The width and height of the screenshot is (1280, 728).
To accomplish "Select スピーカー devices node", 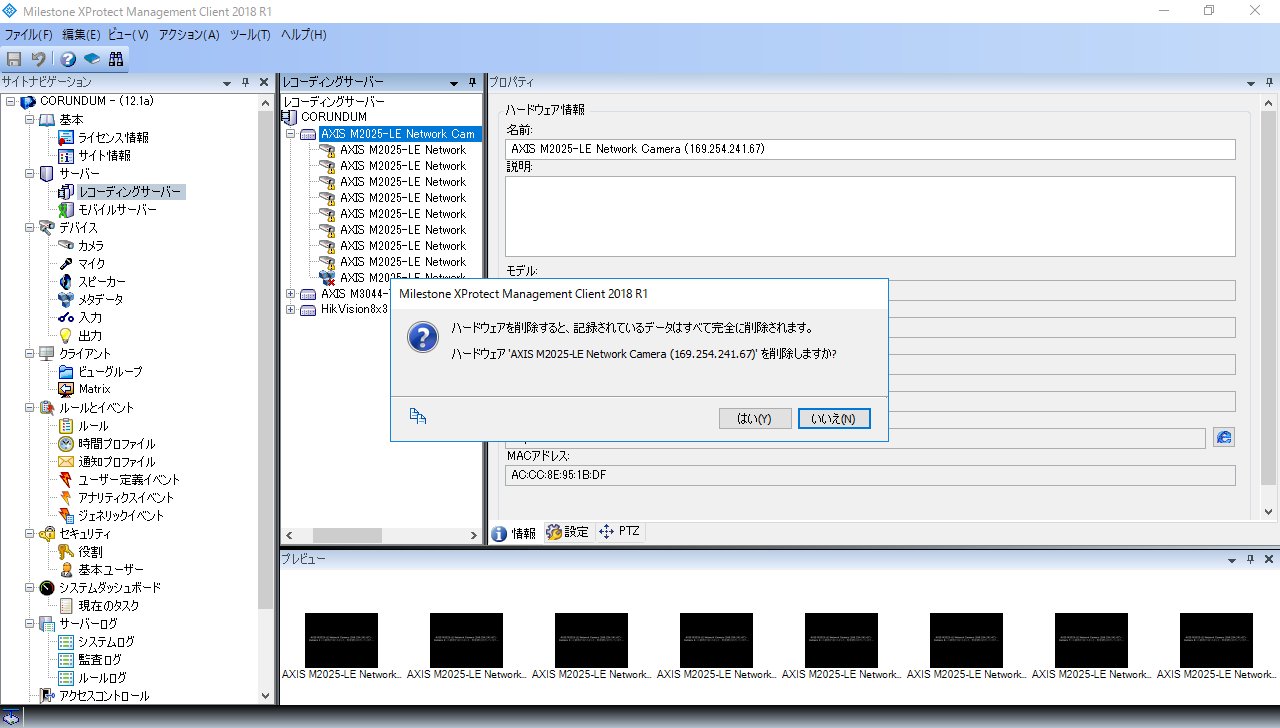I will tap(102, 282).
